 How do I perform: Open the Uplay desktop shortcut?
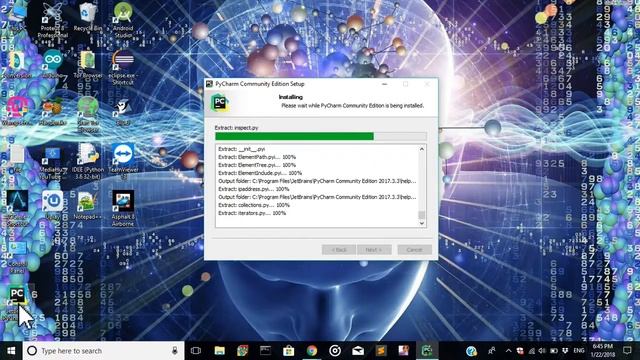[x=53, y=205]
